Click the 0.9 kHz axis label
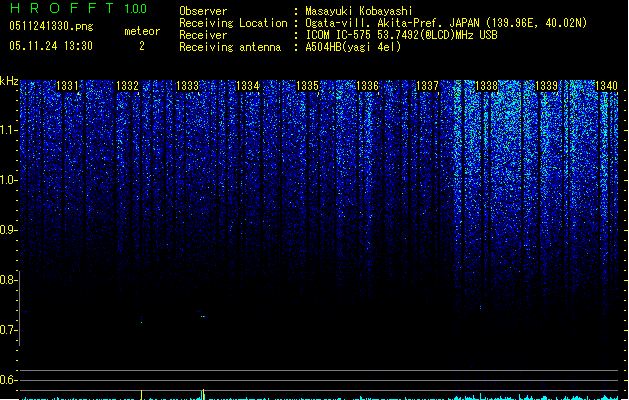The width and height of the screenshot is (629, 400). (7, 230)
